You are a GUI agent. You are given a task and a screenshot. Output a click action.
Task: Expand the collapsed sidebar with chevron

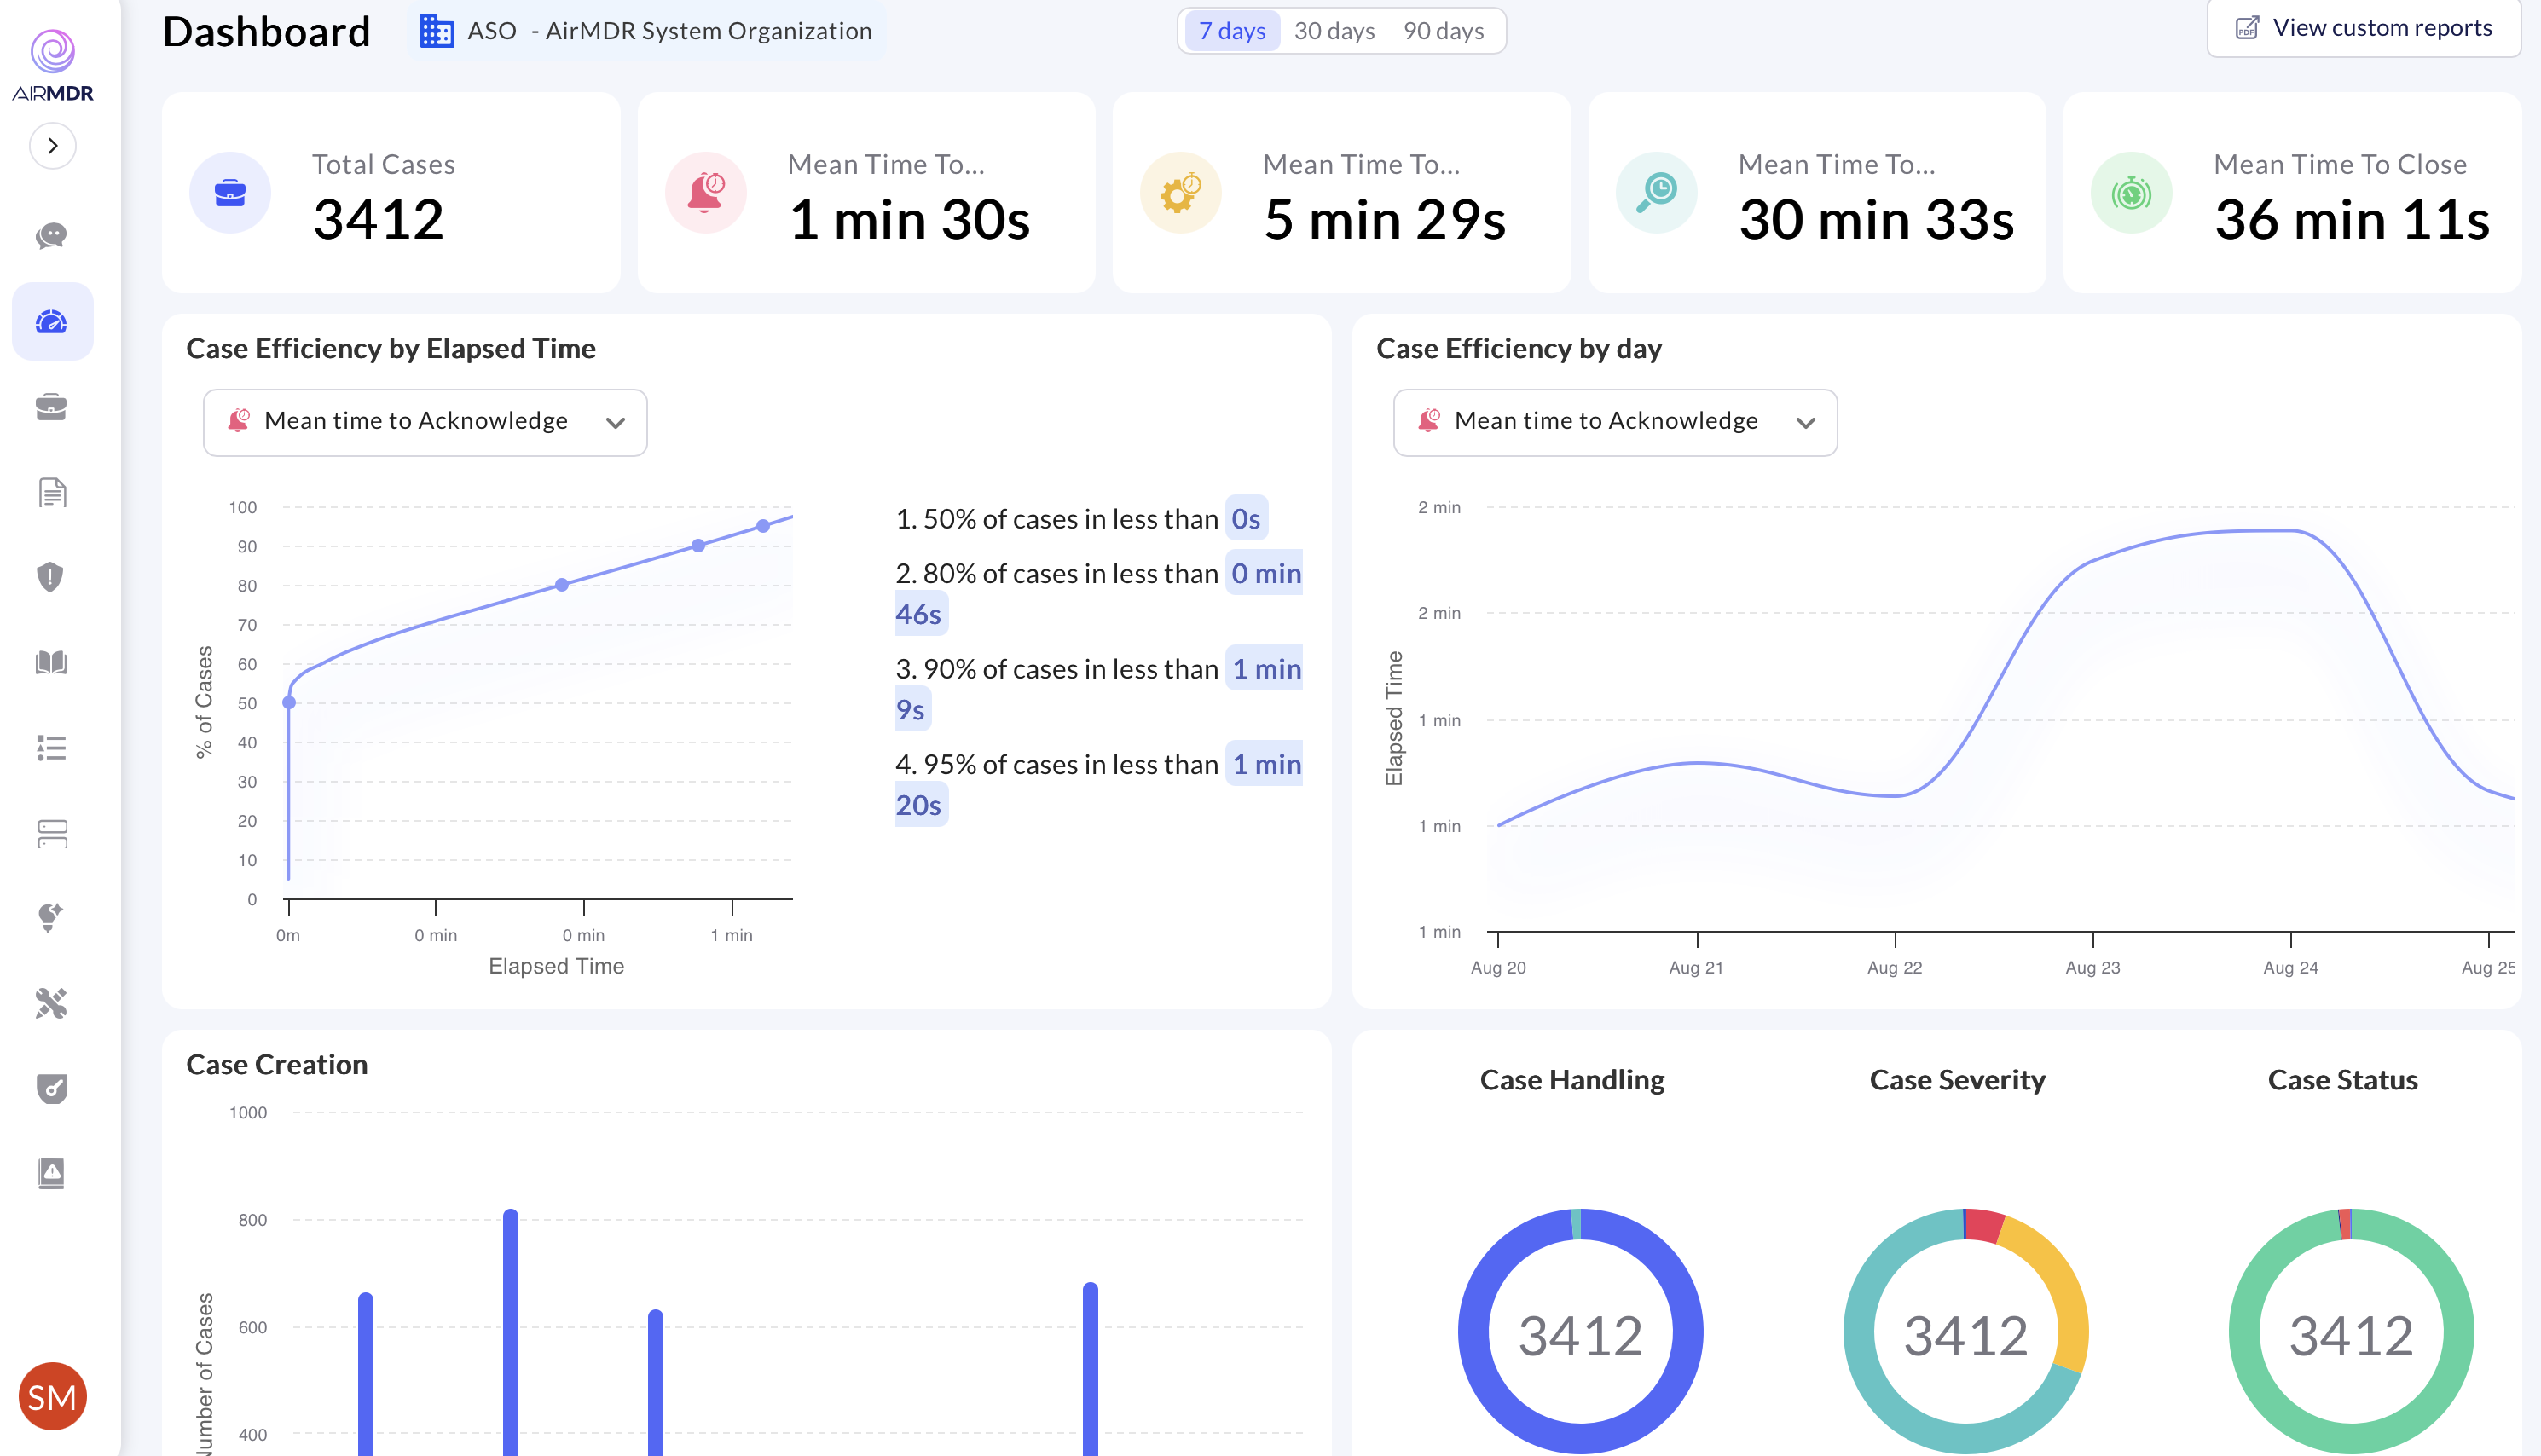pyautogui.click(x=52, y=146)
